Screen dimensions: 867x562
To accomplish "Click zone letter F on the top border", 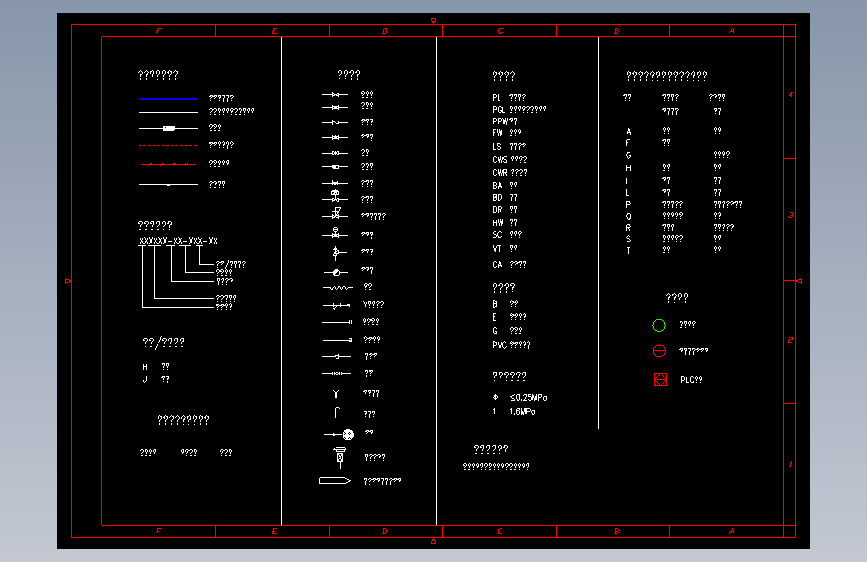I will coord(158,31).
